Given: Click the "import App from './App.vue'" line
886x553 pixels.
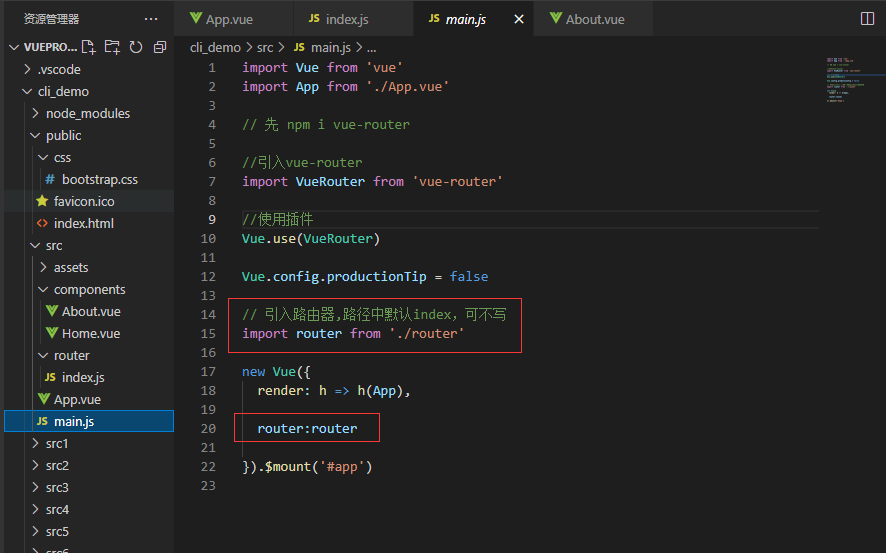Looking at the screenshot, I should pos(345,86).
